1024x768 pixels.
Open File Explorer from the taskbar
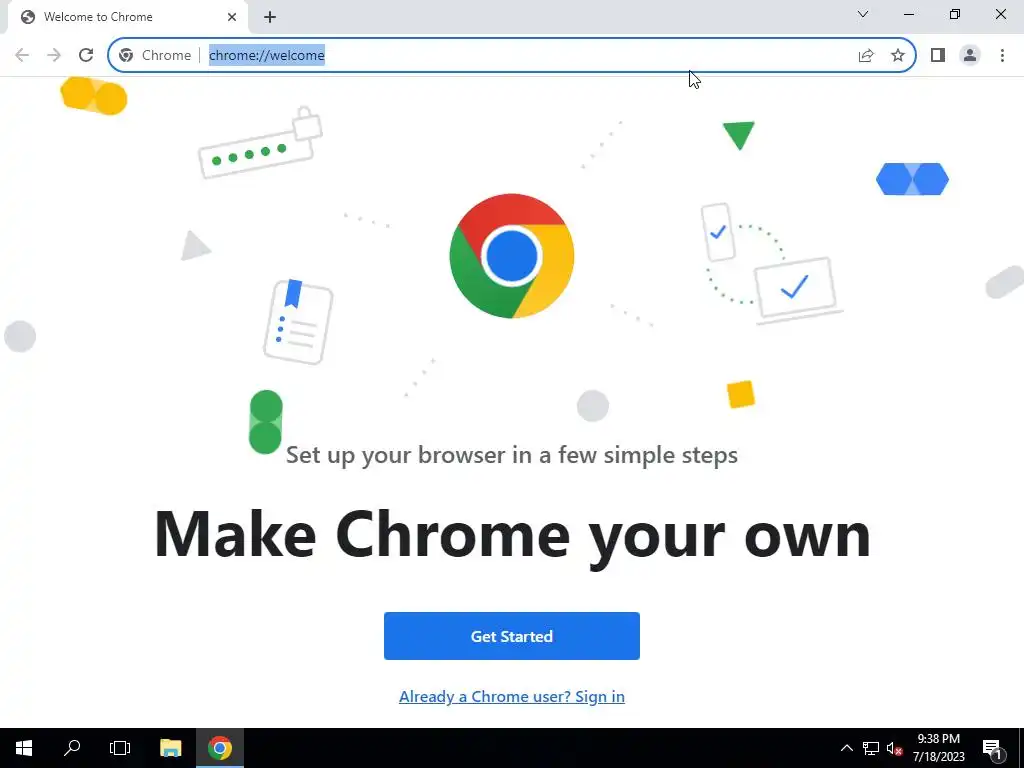click(170, 748)
